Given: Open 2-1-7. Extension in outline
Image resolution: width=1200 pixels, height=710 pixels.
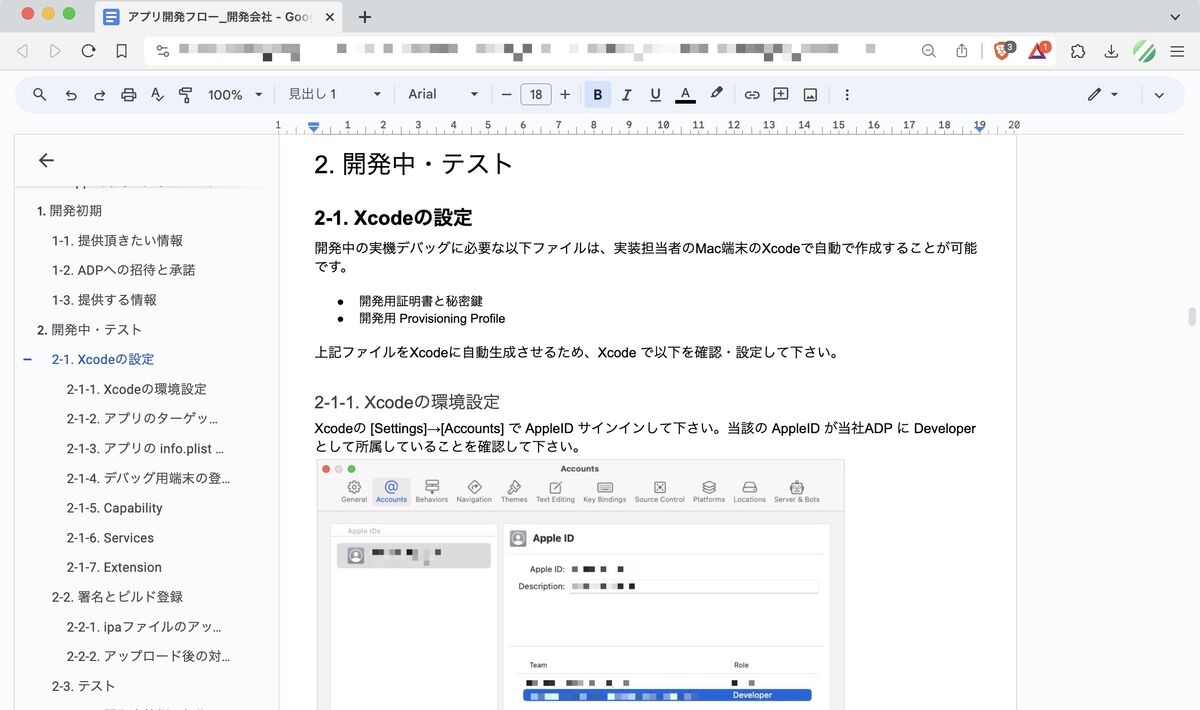Looking at the screenshot, I should (x=114, y=567).
